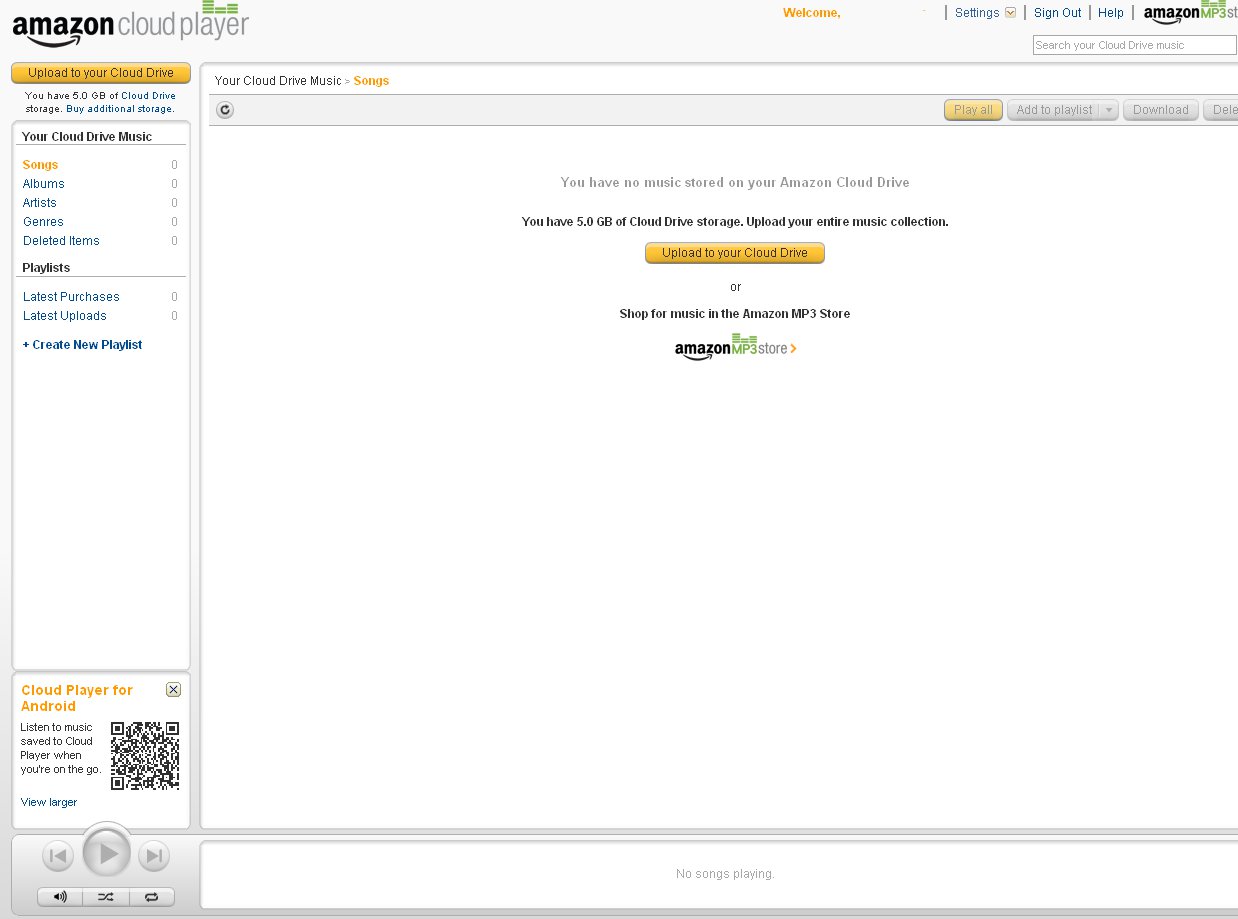
Task: Open the Latest Uploads playlist
Action: click(65, 316)
